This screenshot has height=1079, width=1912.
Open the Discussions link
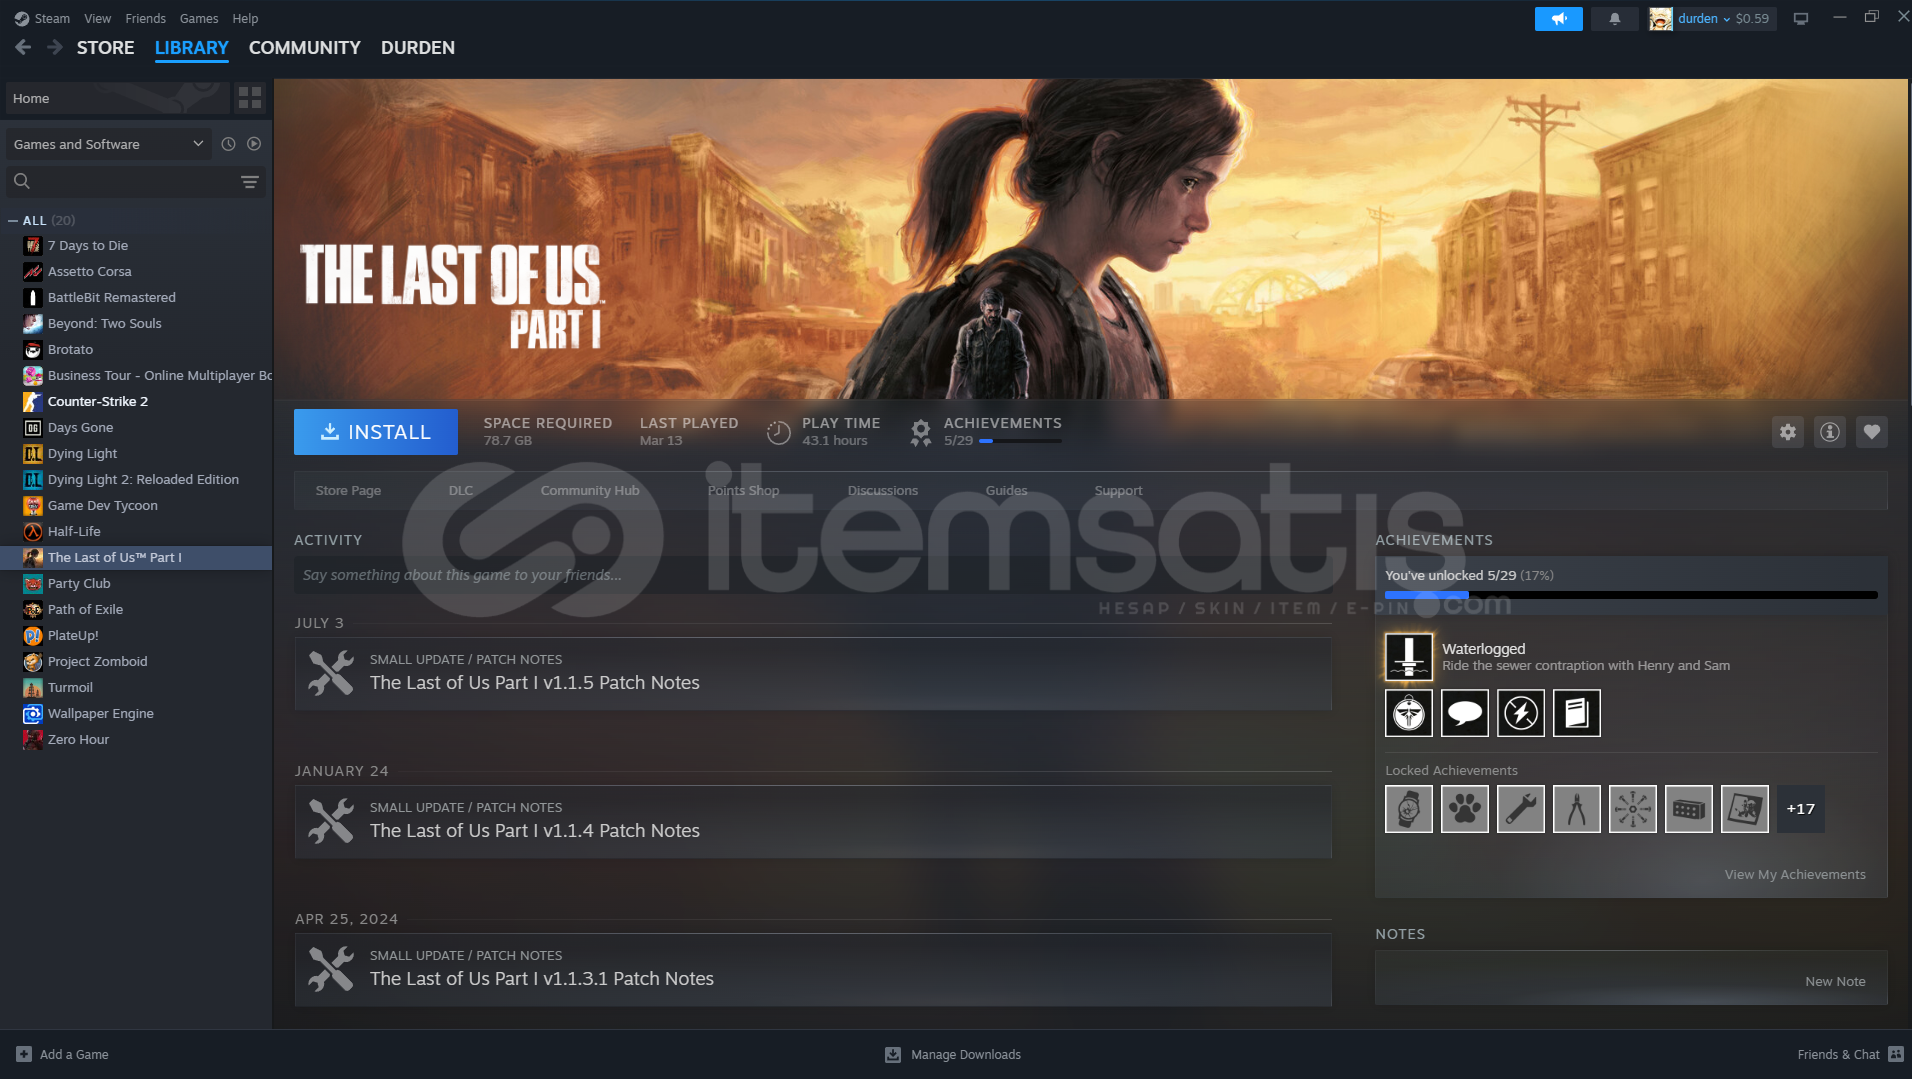pyautogui.click(x=883, y=490)
